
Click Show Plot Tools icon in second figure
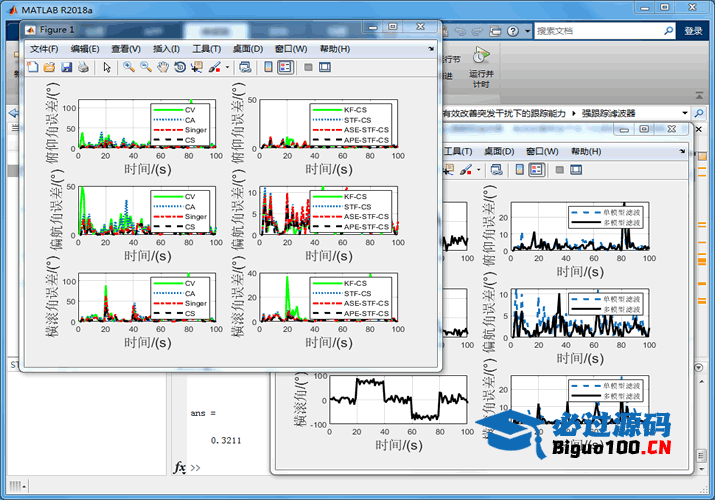coord(576,170)
